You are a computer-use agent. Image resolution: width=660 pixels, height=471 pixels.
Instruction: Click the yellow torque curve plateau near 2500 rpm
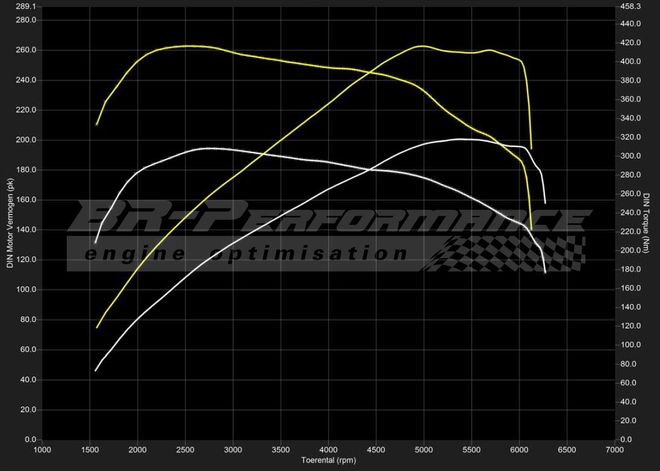pos(187,46)
